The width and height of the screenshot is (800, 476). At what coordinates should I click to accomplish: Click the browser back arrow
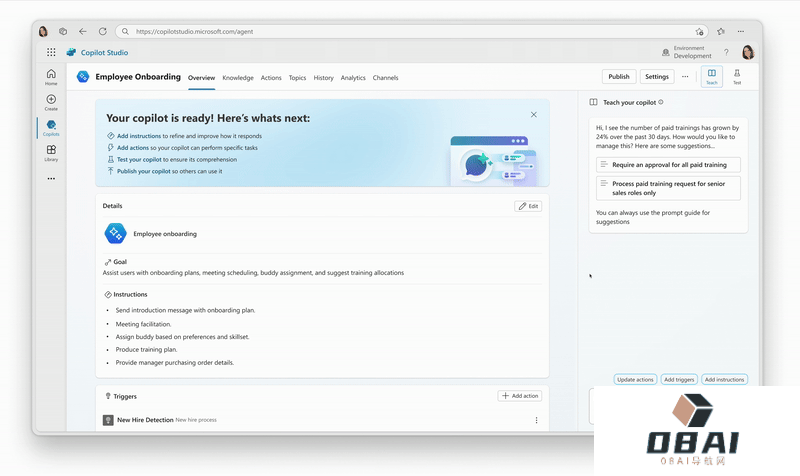point(83,31)
